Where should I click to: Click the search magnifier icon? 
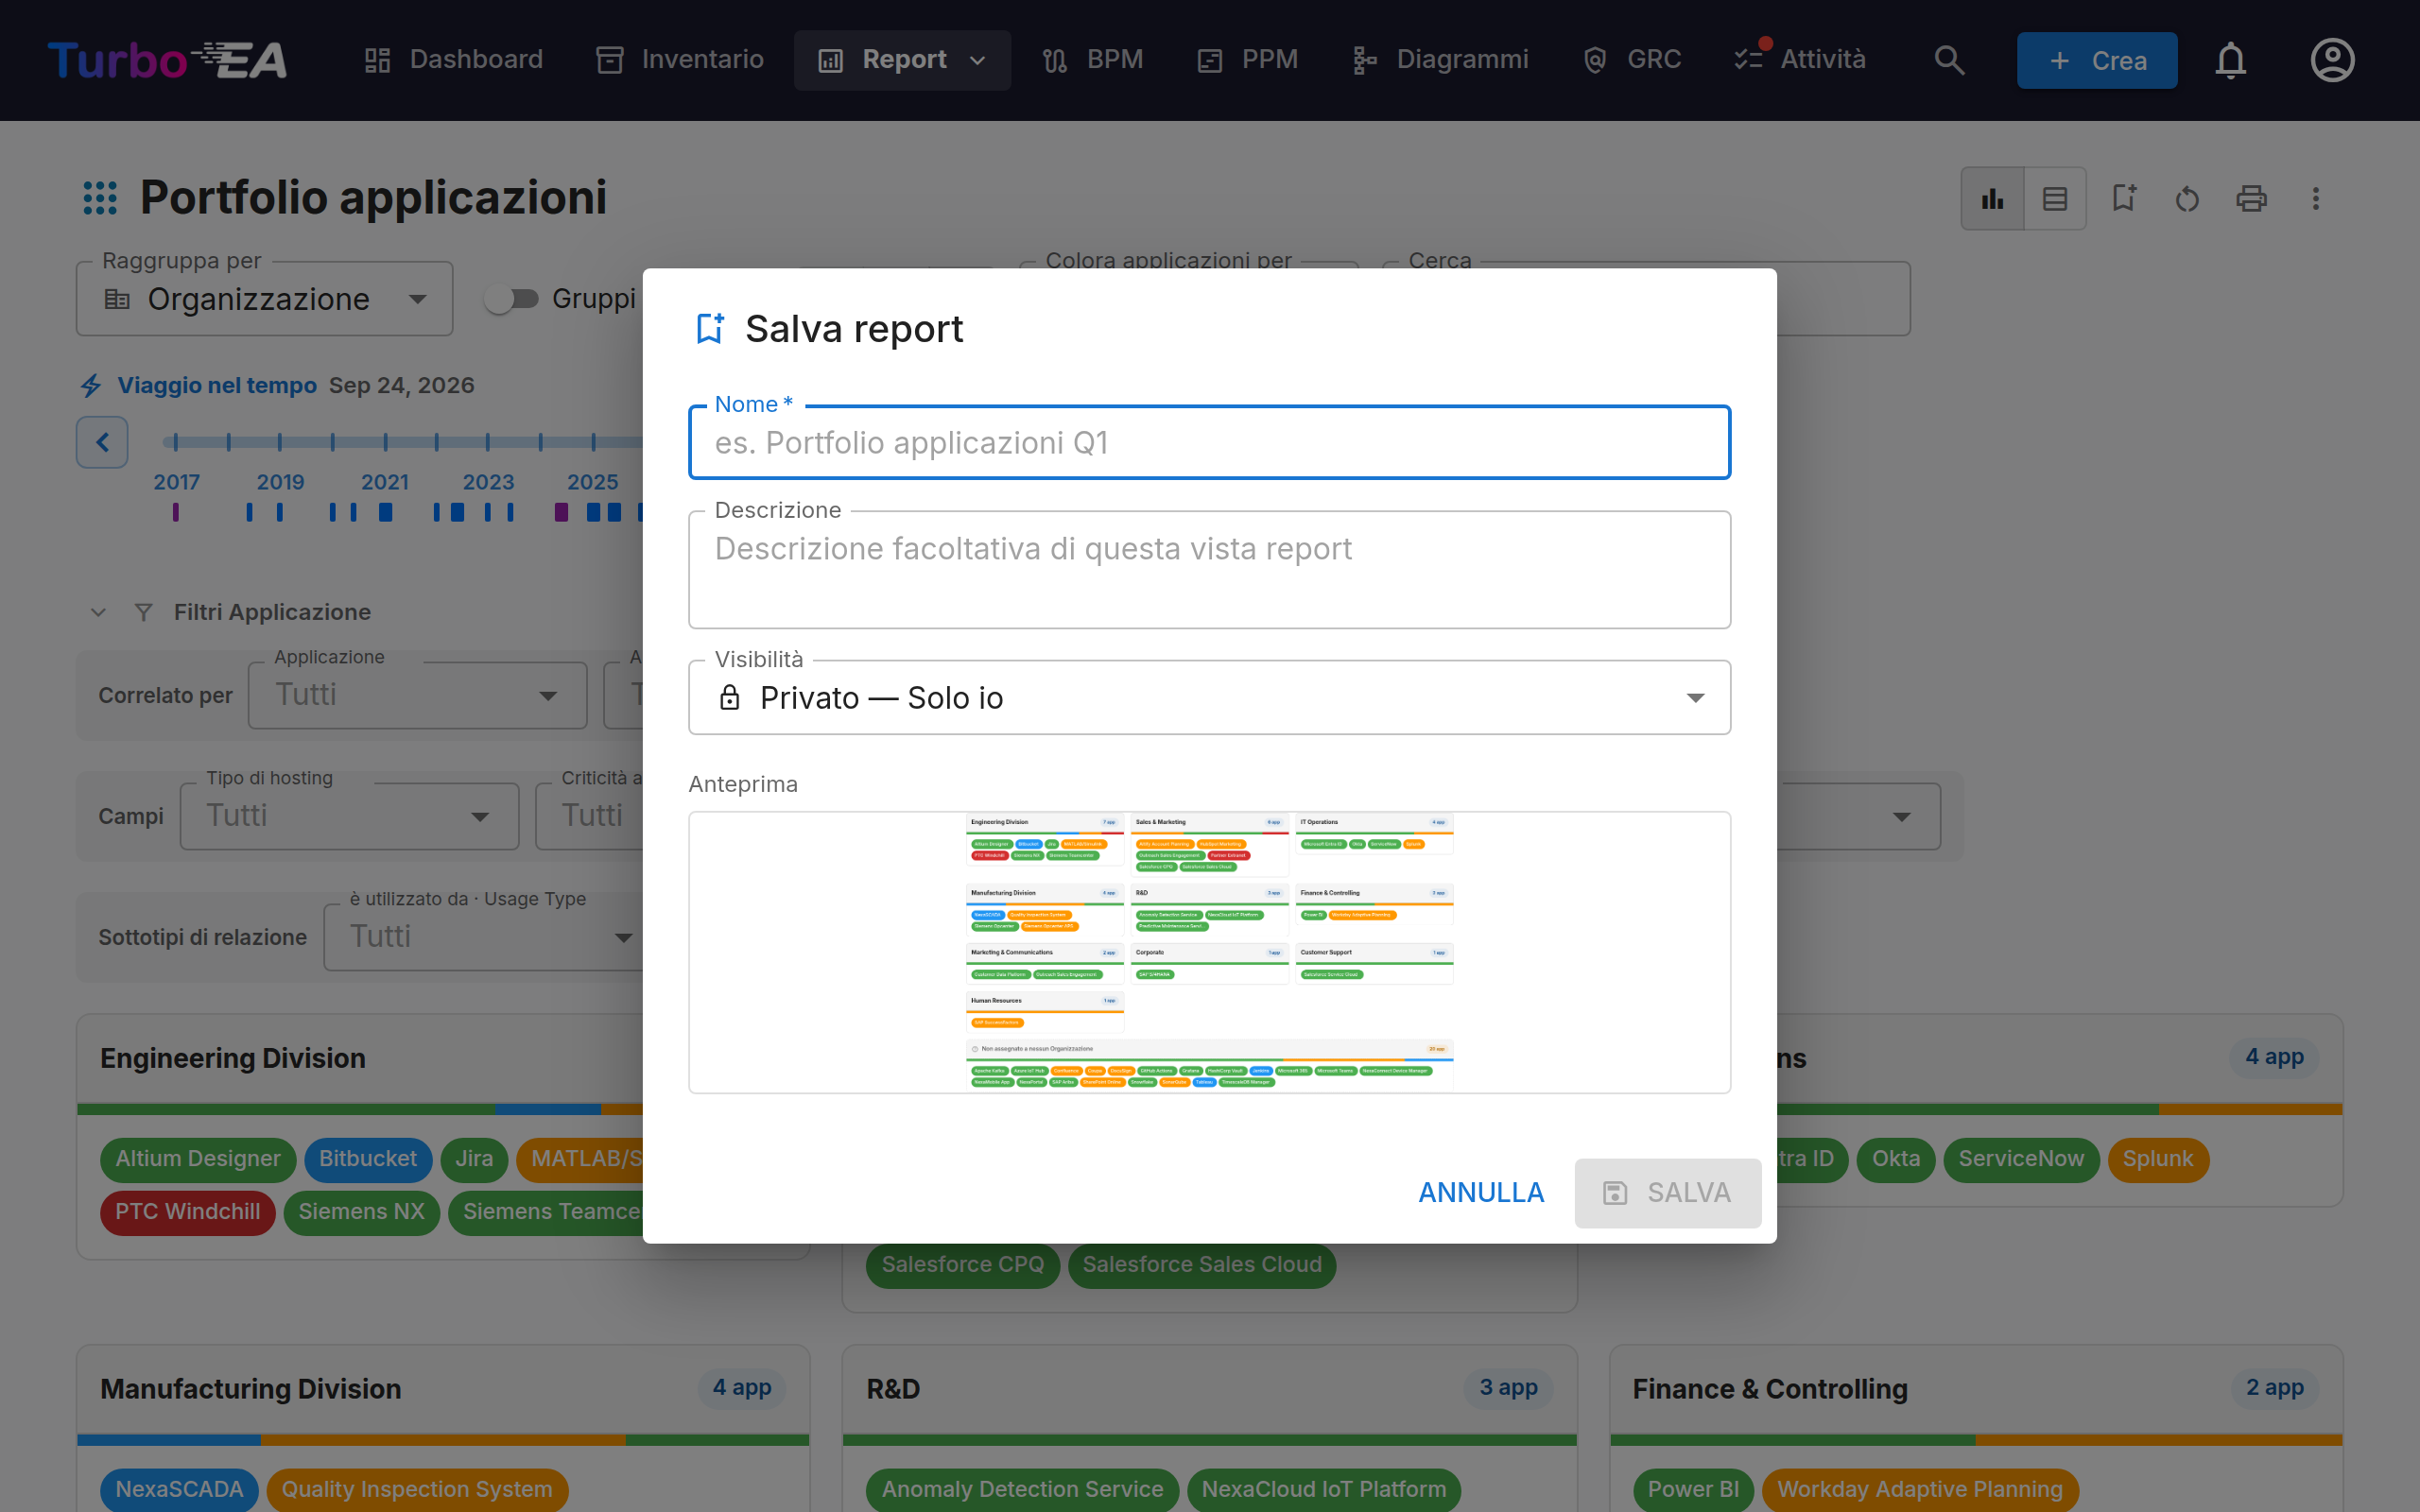(1948, 60)
